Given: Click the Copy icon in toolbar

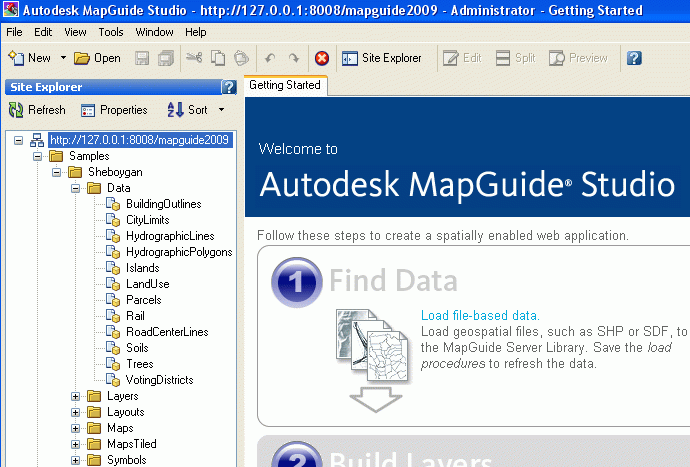Looking at the screenshot, I should click(x=218, y=58).
